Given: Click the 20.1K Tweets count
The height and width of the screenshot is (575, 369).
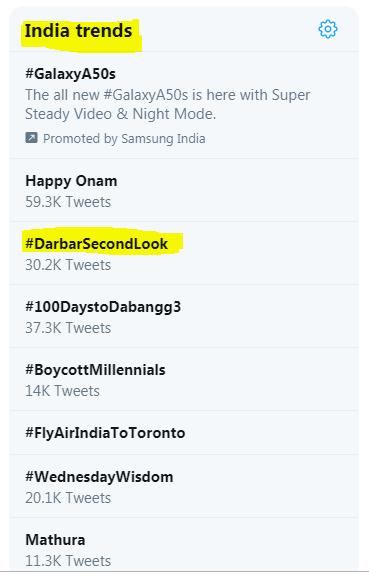Looking at the screenshot, I should (68, 498).
